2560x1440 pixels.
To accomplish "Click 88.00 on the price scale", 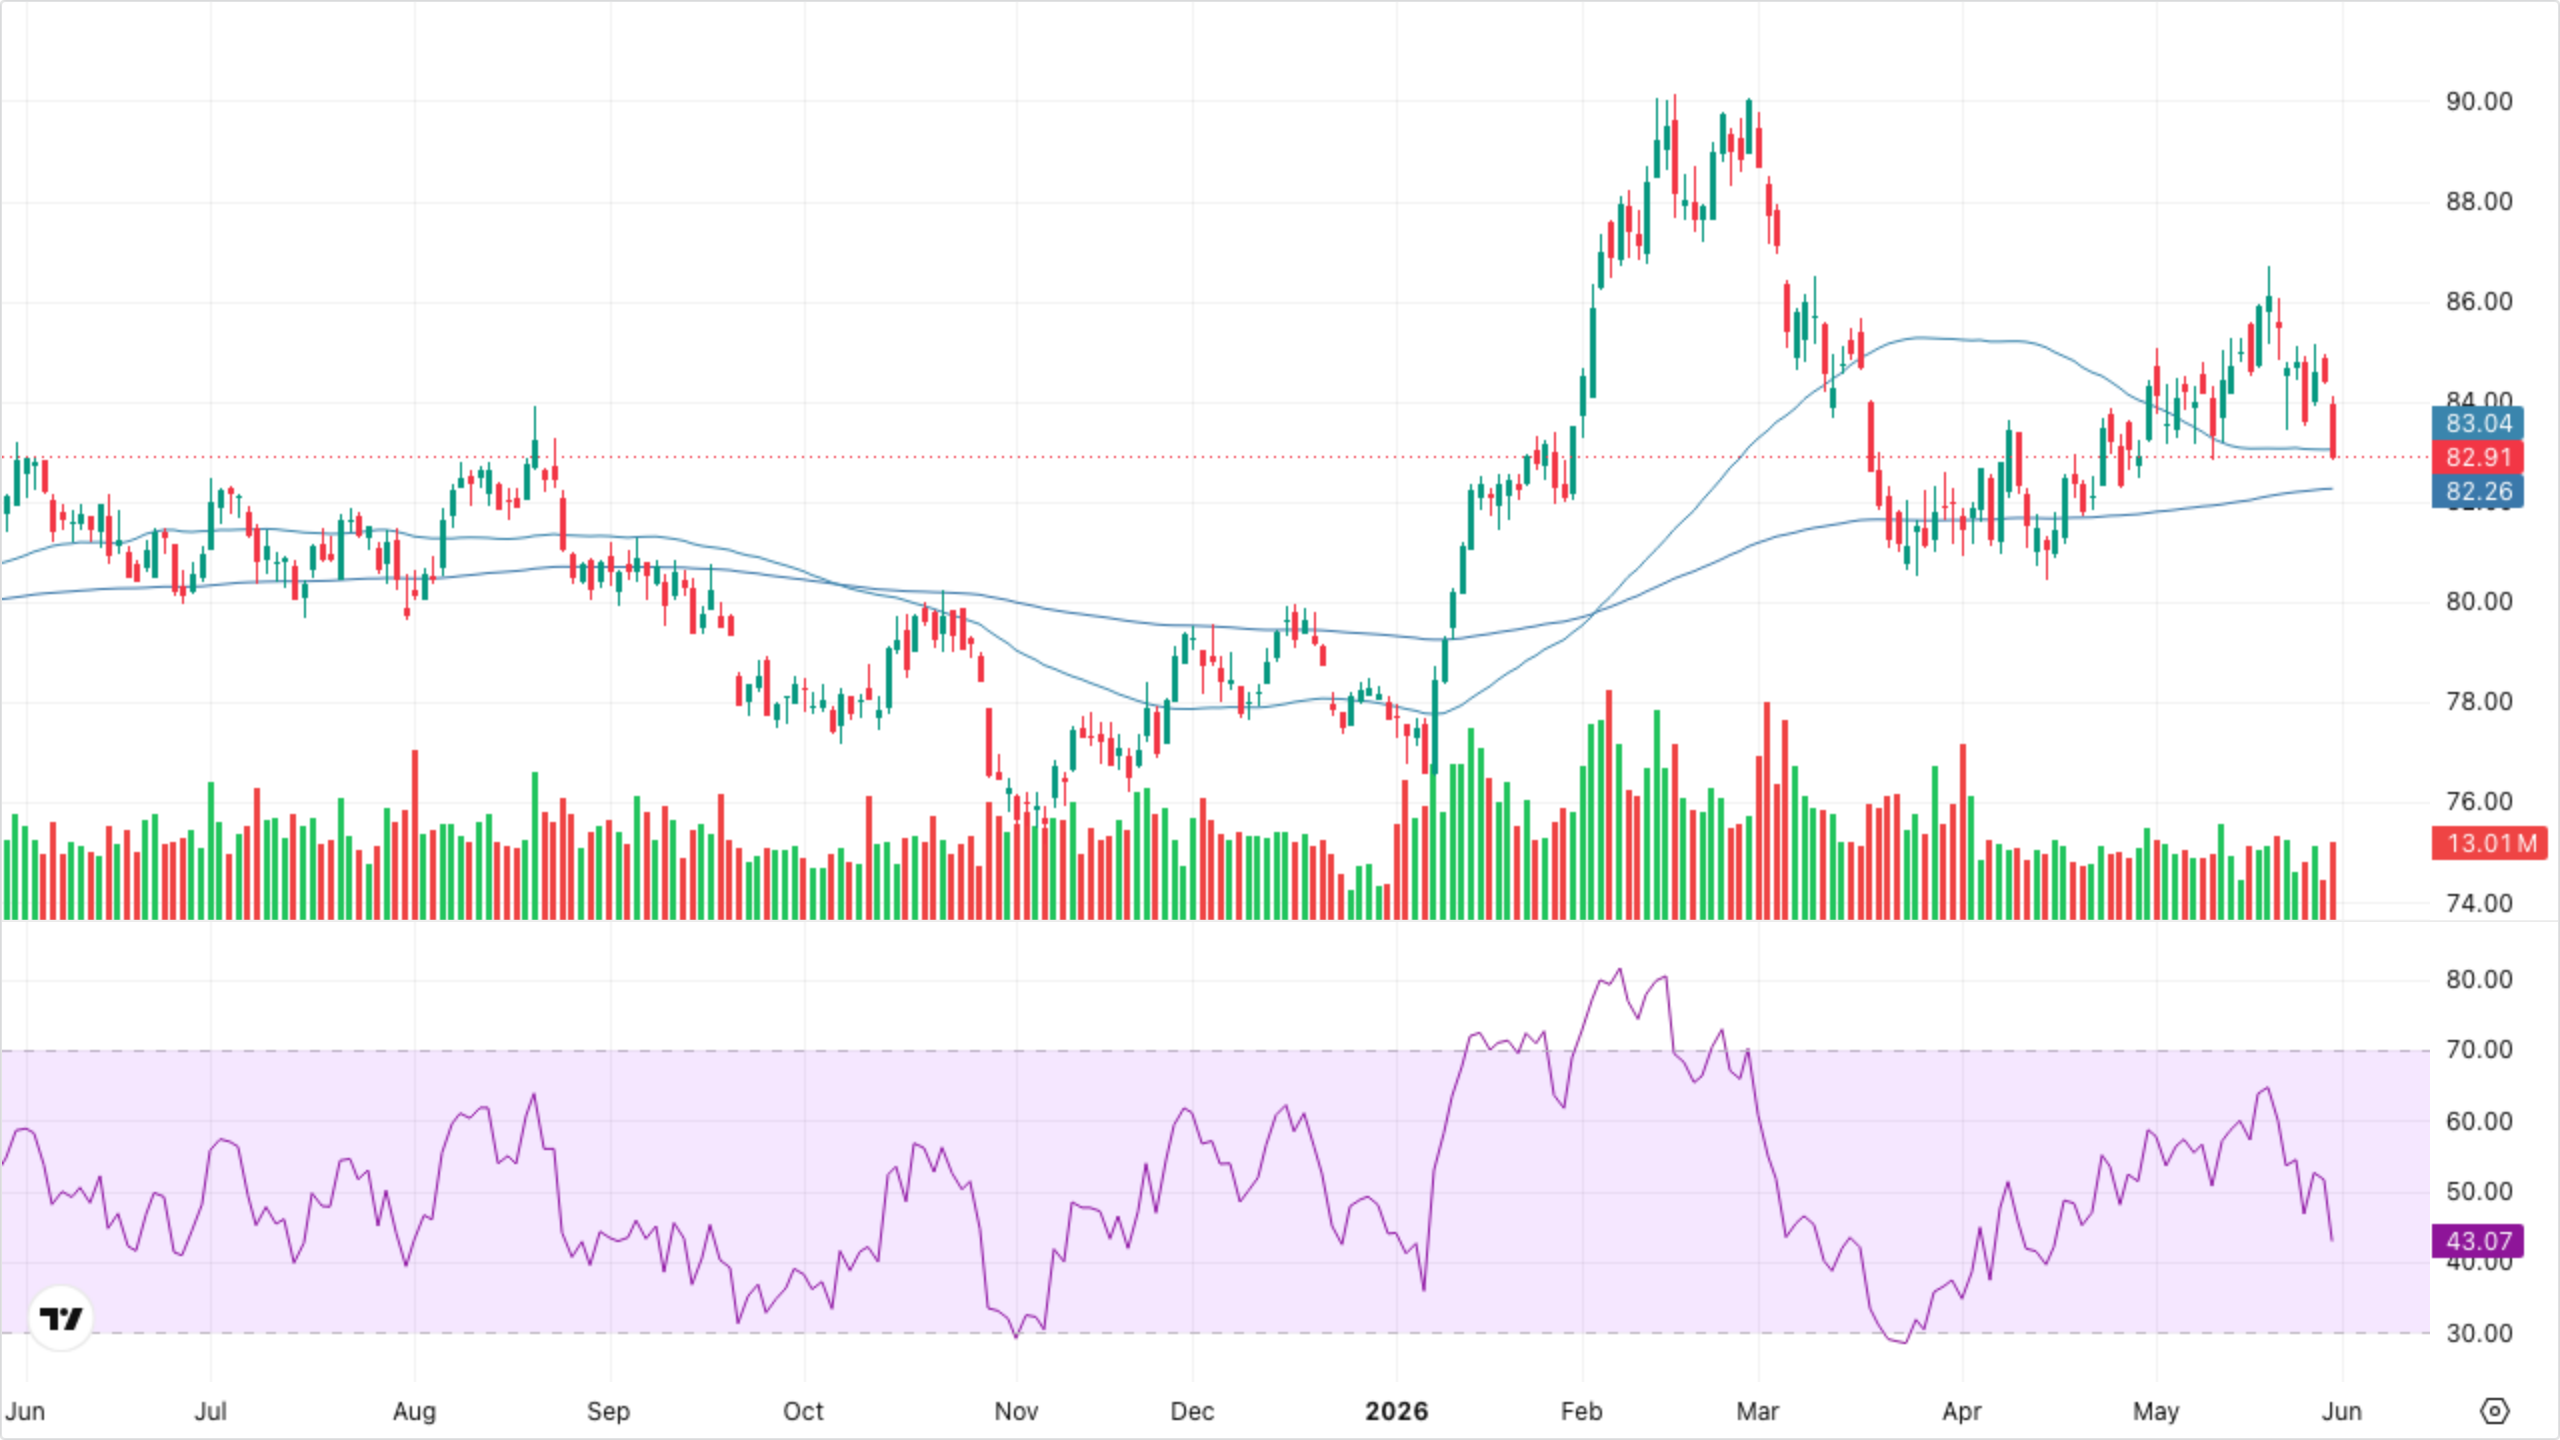I will coord(2479,201).
